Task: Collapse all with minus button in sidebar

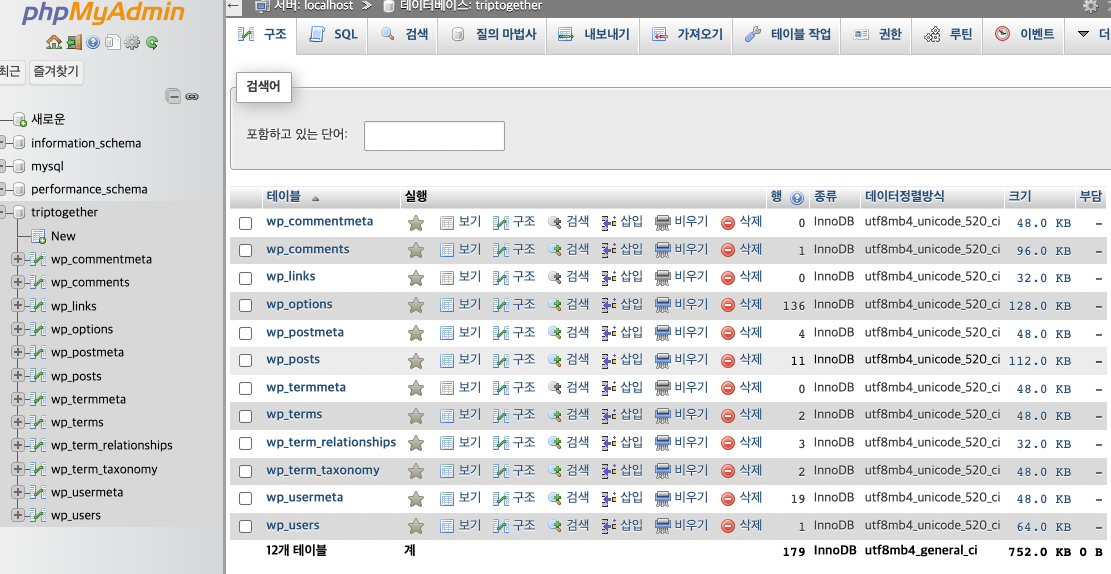Action: click(x=173, y=96)
